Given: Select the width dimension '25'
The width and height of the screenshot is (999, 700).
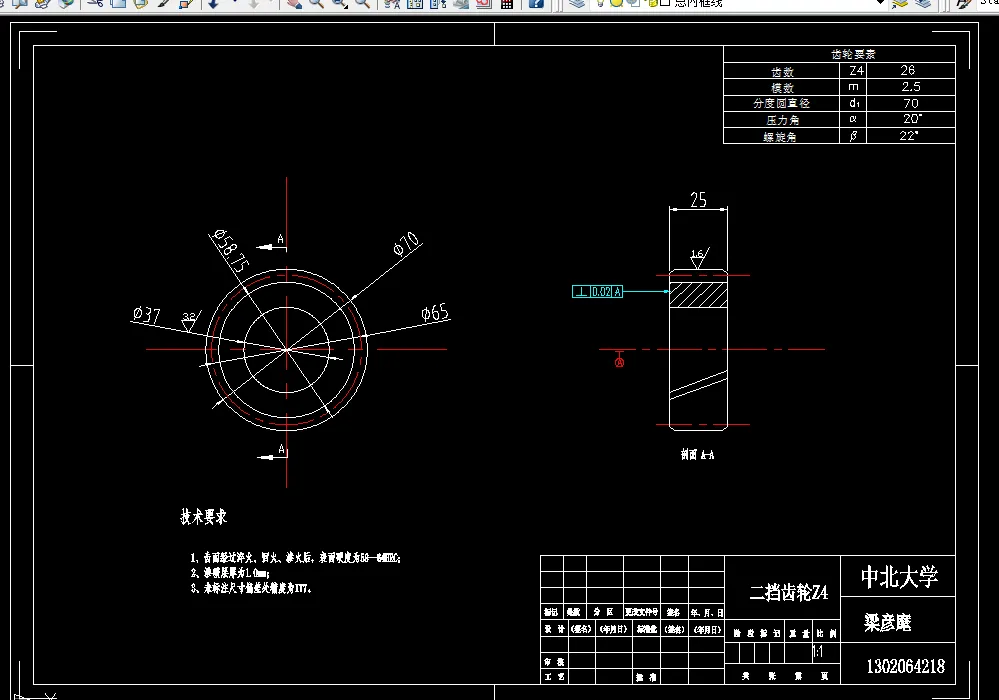Looking at the screenshot, I should click(x=698, y=200).
